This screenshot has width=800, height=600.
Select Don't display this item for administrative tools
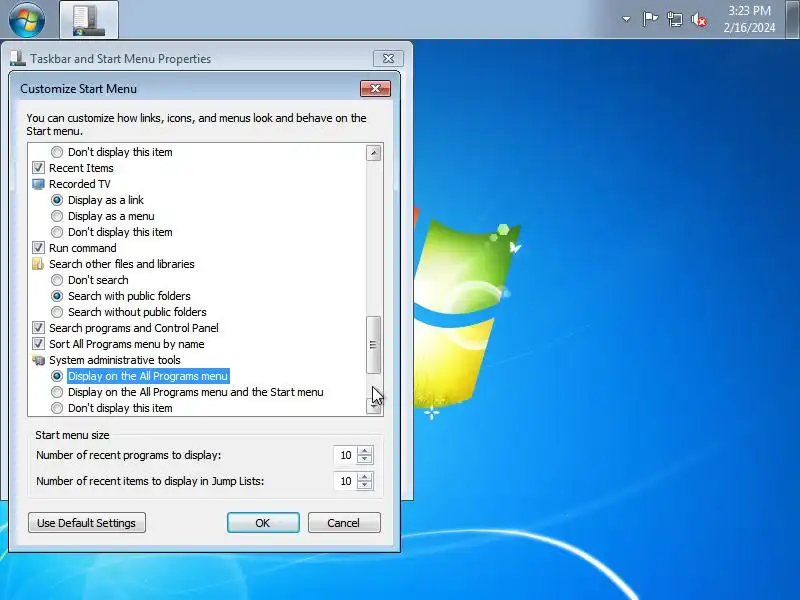click(57, 408)
